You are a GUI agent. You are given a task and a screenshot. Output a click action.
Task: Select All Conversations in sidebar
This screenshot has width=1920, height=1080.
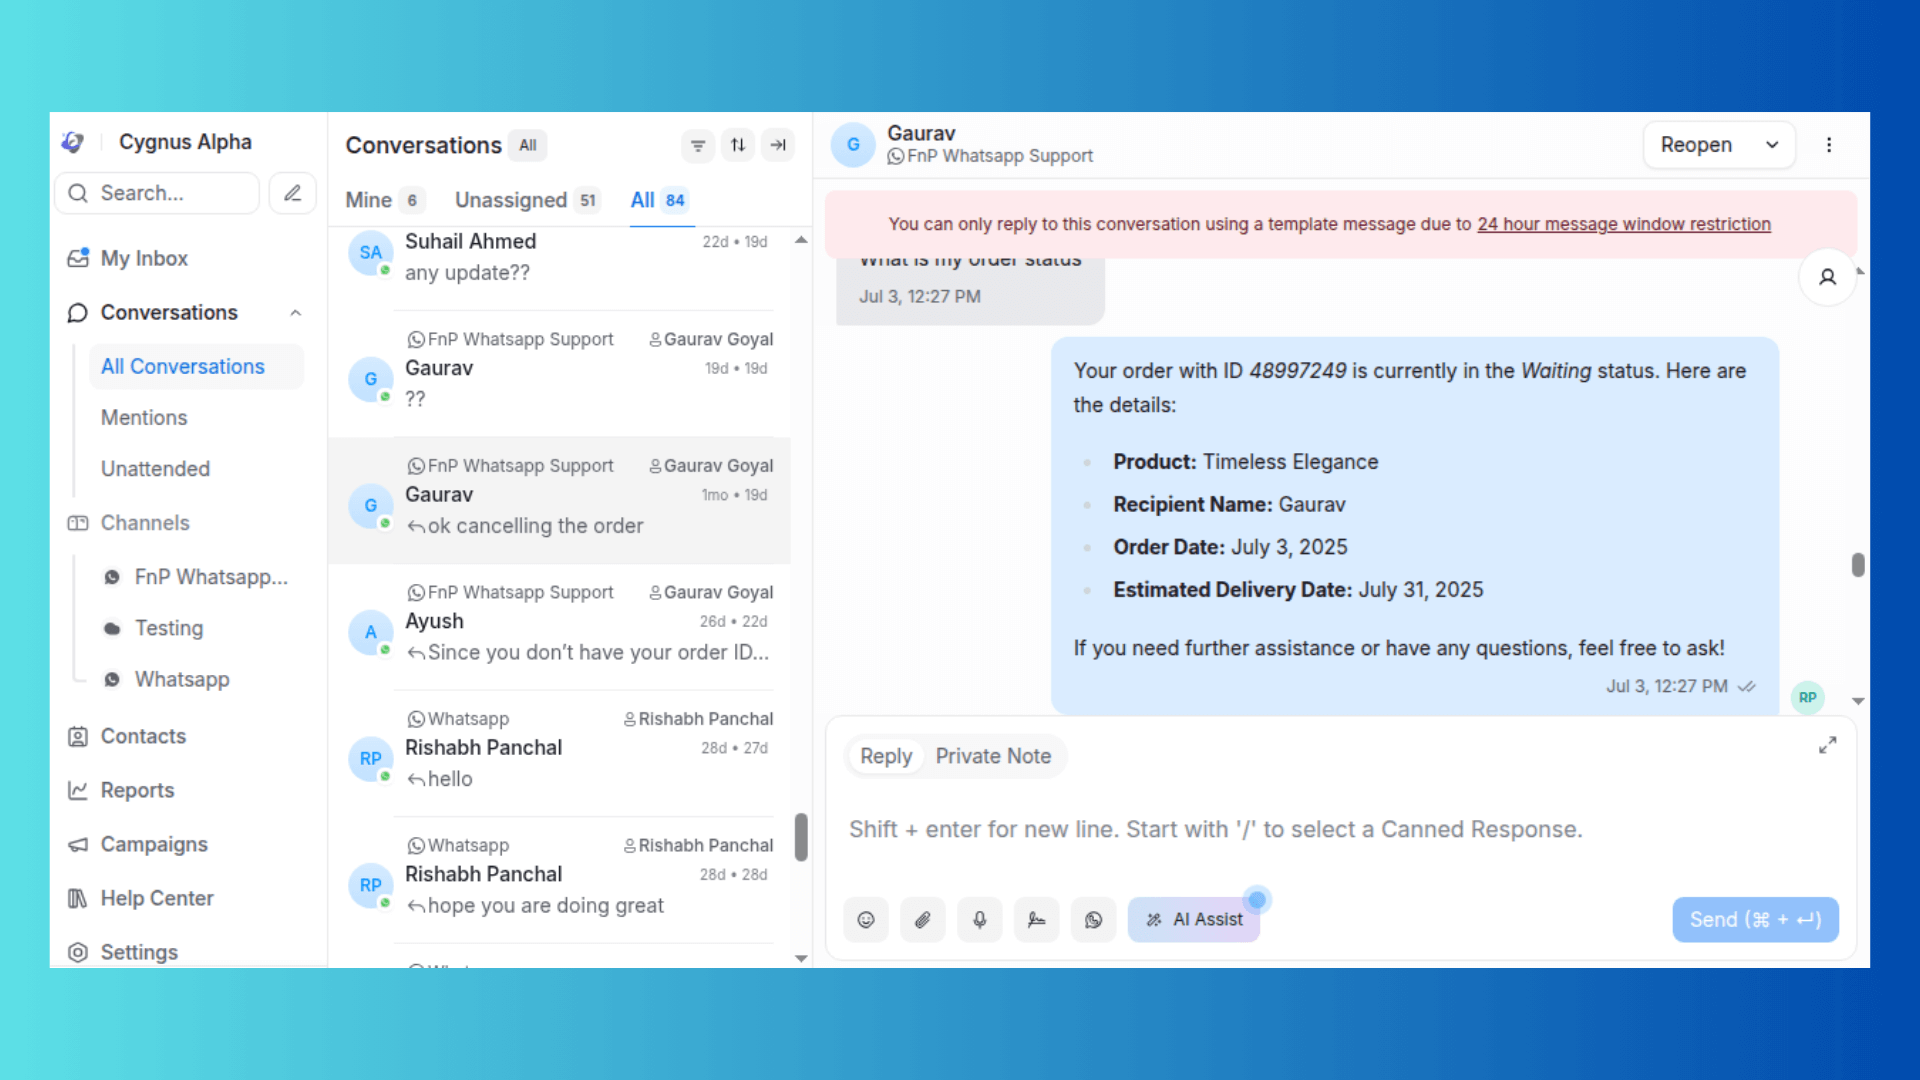pyautogui.click(x=196, y=366)
